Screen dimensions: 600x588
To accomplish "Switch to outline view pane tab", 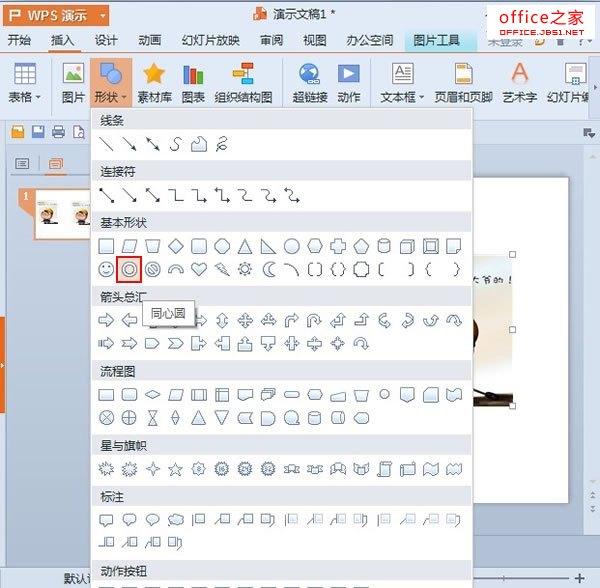I will 22,164.
